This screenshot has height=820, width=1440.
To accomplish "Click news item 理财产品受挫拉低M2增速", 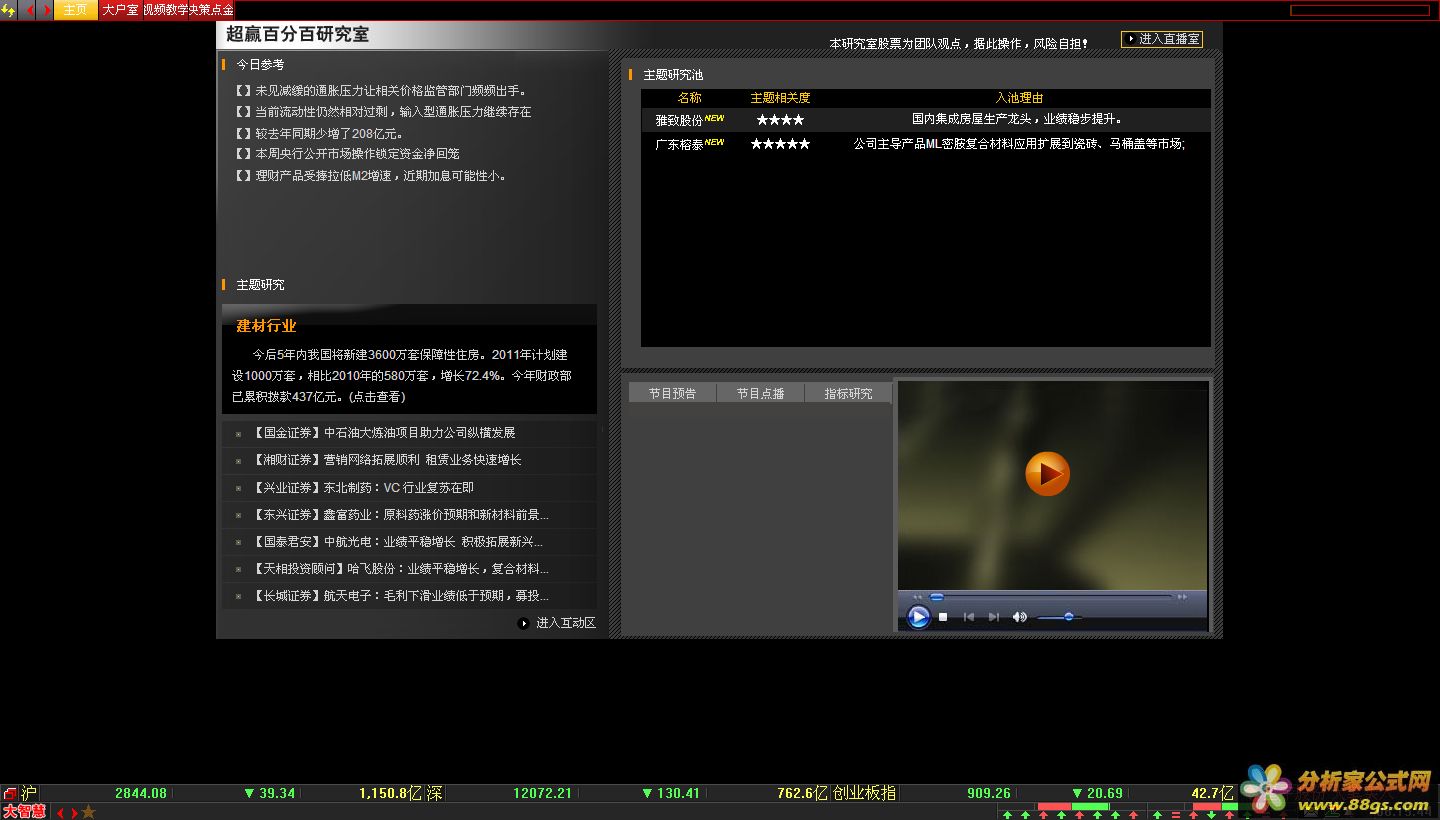I will tap(371, 176).
